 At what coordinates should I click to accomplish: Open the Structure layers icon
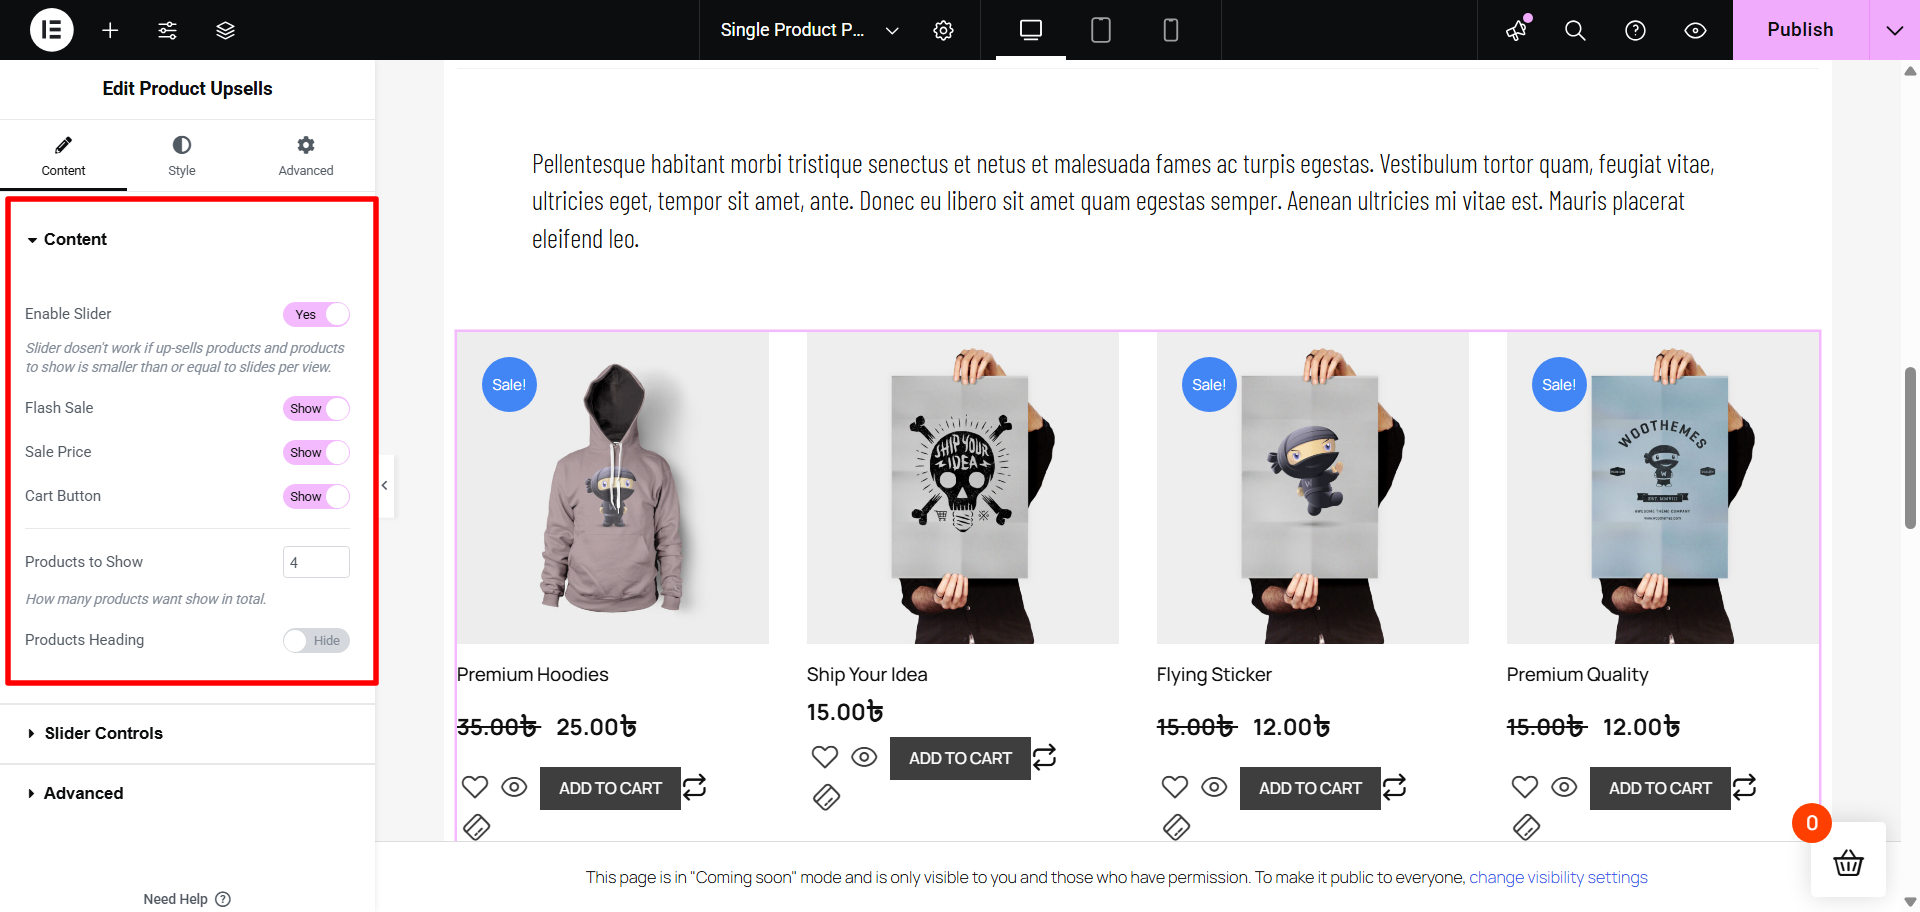225,30
